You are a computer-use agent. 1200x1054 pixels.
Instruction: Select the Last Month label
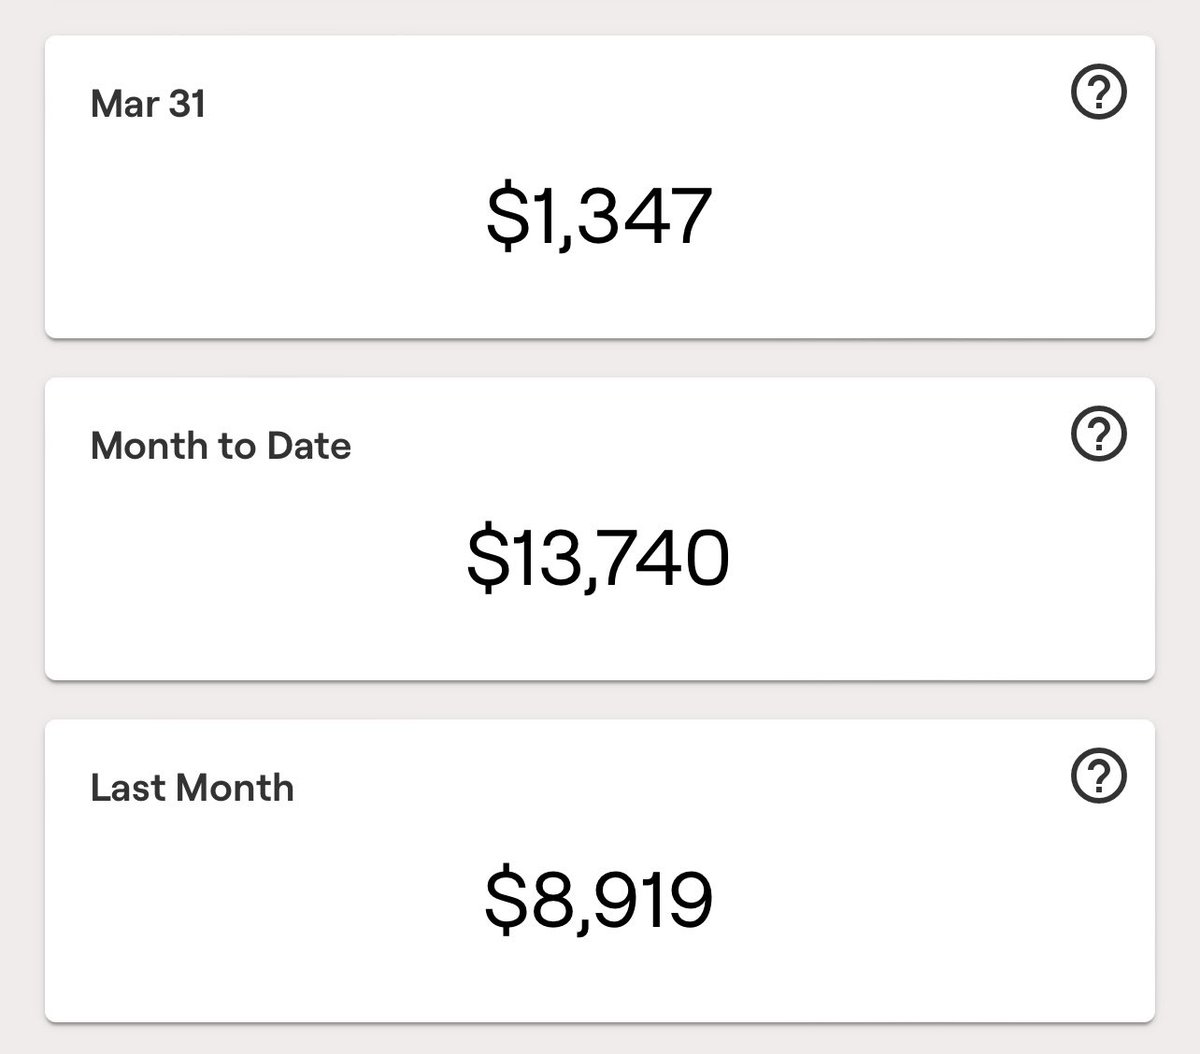(192, 788)
